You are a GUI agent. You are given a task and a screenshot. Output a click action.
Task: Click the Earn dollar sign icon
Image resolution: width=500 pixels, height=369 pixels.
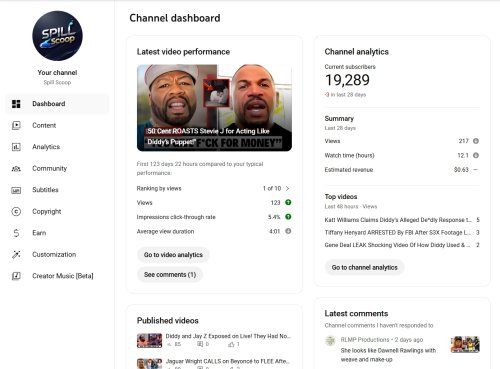(x=16, y=233)
